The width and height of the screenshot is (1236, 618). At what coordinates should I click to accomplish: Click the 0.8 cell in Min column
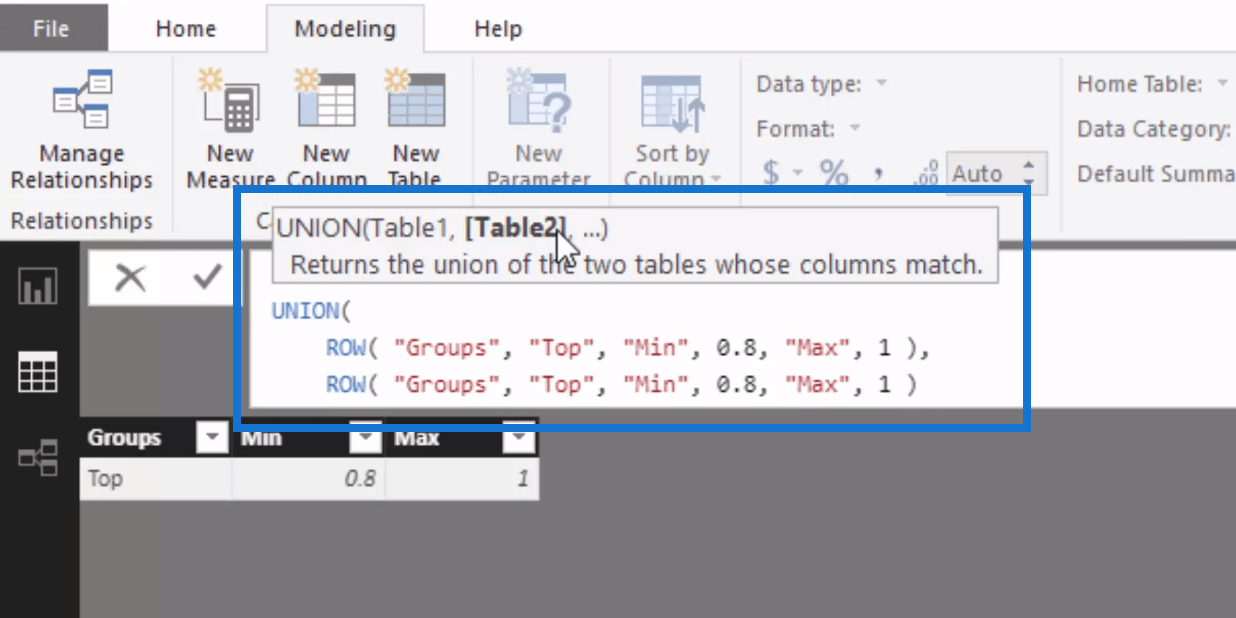(x=309, y=479)
